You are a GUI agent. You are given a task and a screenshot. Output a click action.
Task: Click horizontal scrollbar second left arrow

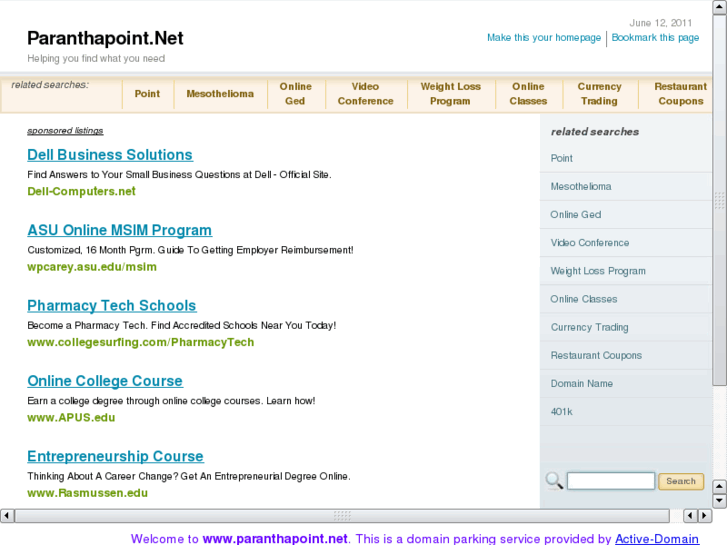tap(690, 515)
